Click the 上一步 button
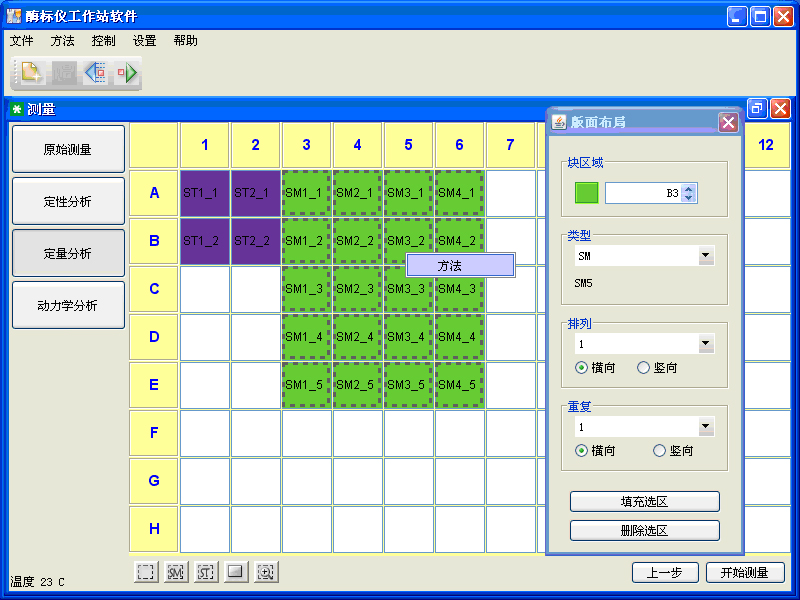This screenshot has width=800, height=600. coord(665,572)
